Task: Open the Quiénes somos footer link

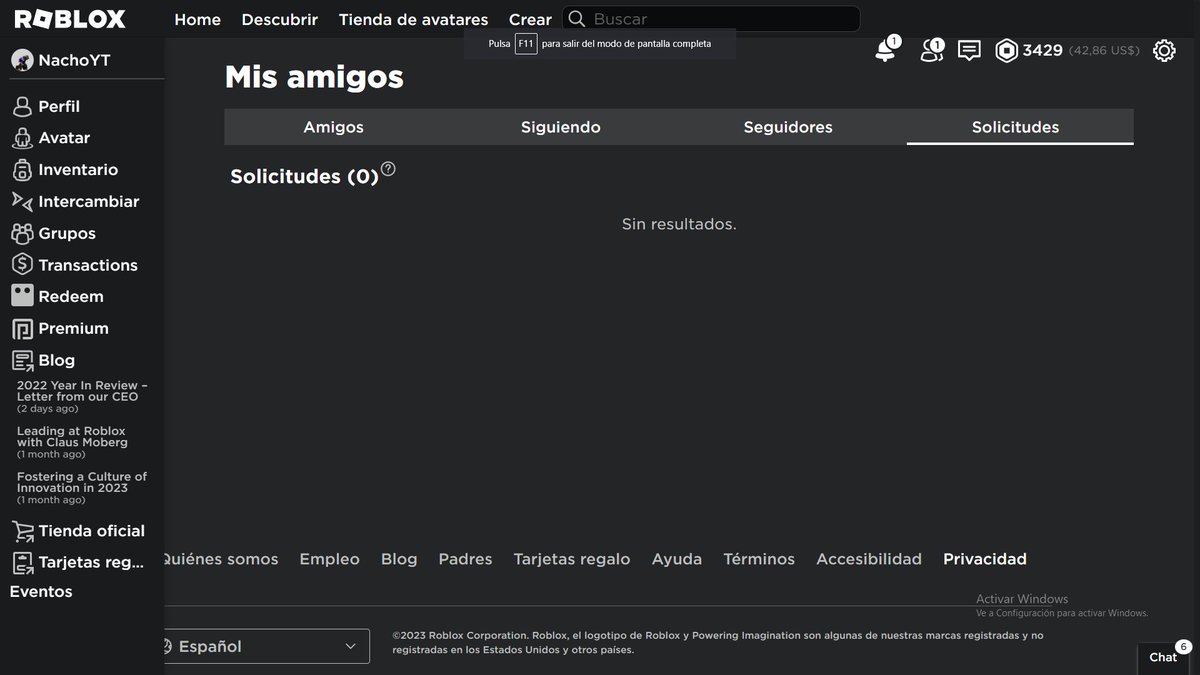Action: tap(221, 559)
